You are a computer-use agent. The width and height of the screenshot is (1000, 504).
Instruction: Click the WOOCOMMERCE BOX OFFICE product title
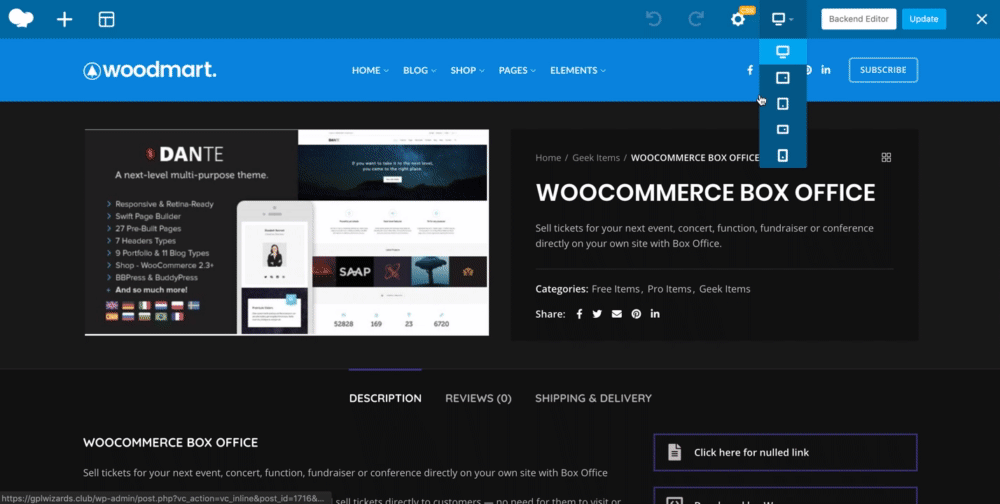coord(705,193)
